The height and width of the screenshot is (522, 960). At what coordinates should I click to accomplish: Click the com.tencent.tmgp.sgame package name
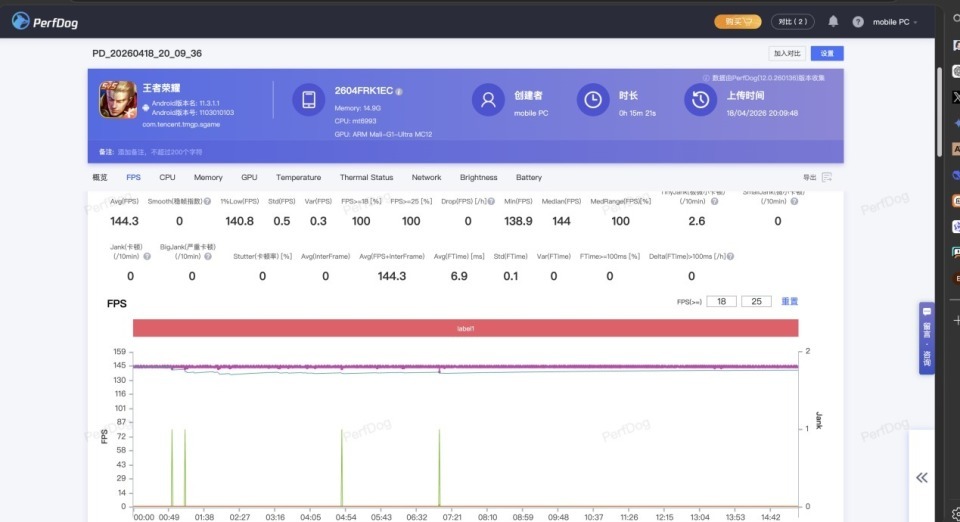[181, 124]
